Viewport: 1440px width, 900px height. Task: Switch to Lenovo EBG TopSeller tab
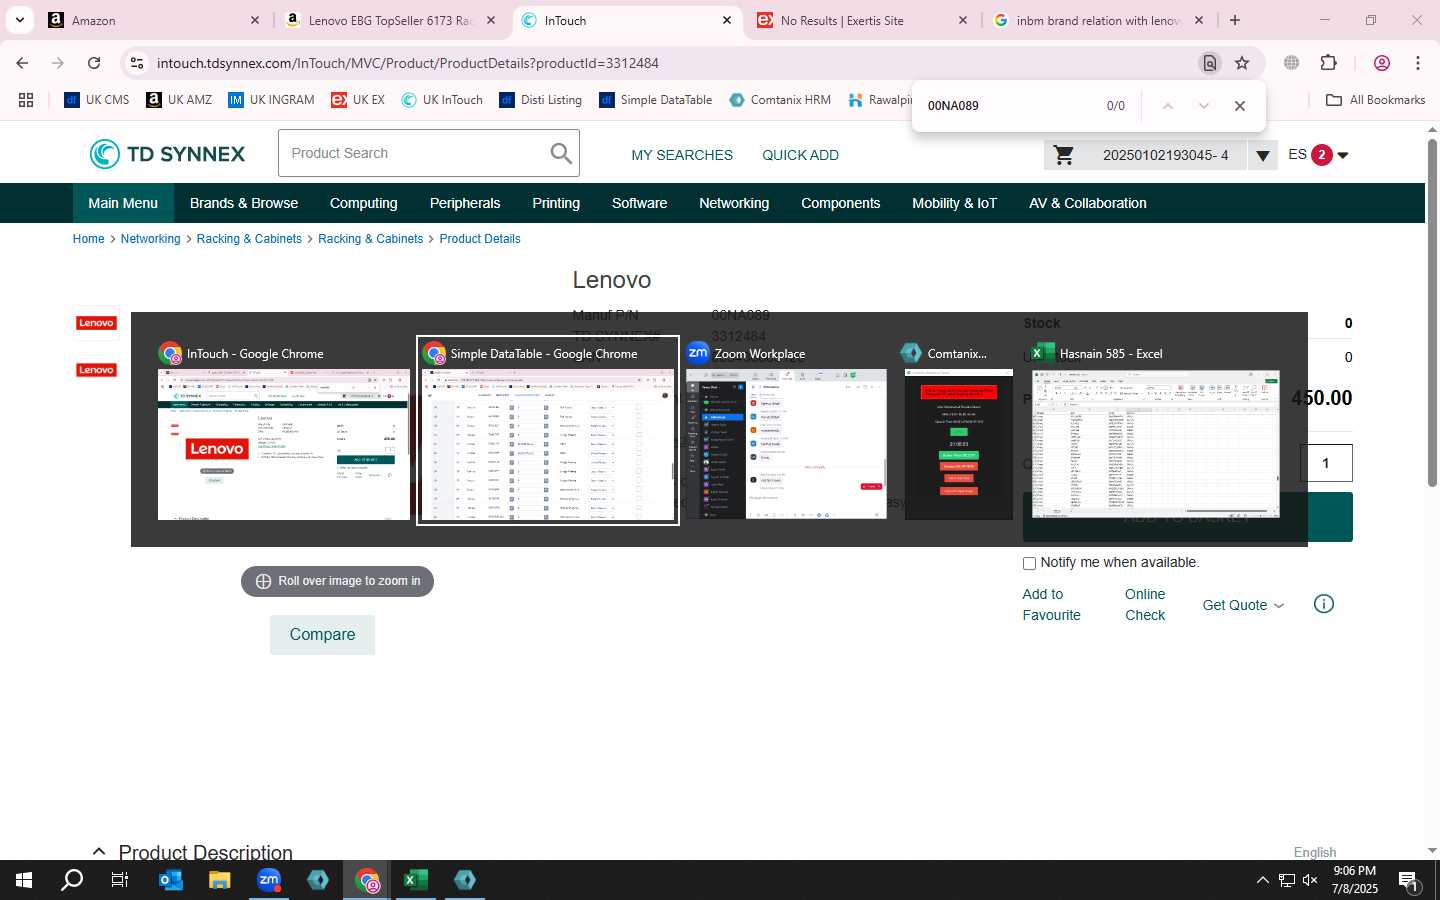pyautogui.click(x=390, y=20)
